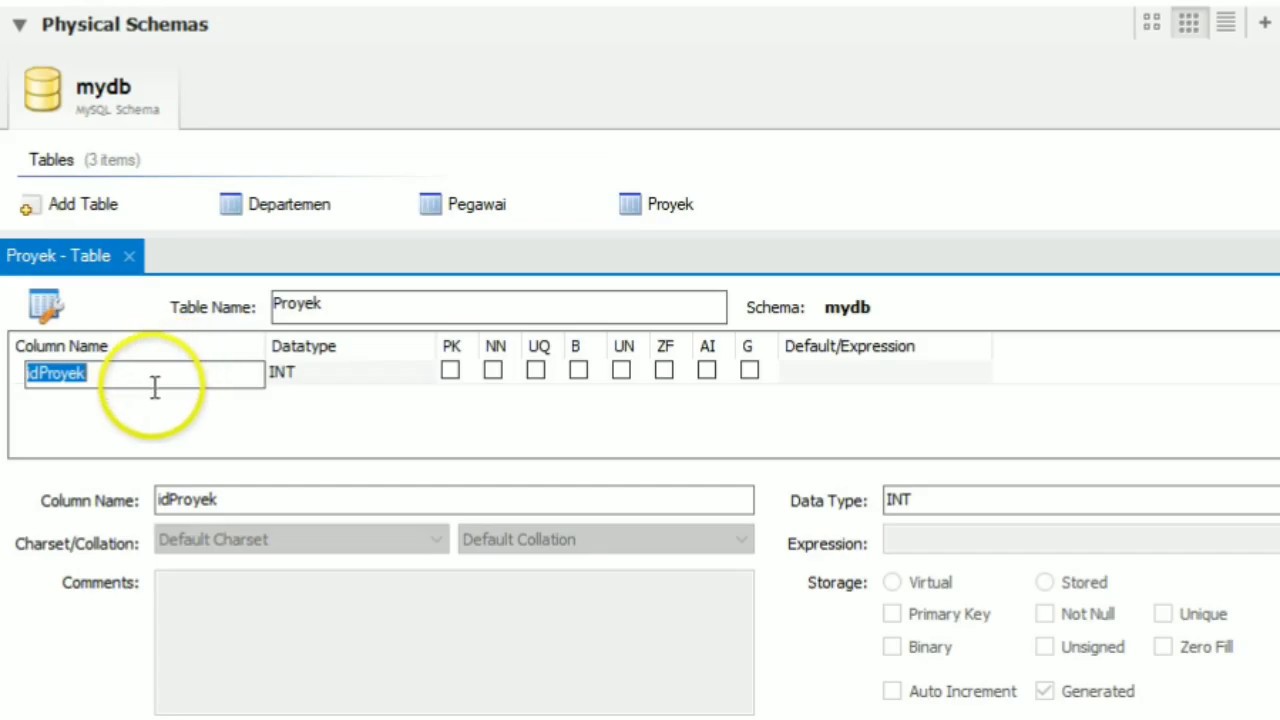Close the Proyek - Table tab
This screenshot has width=1280, height=720.
(x=129, y=257)
